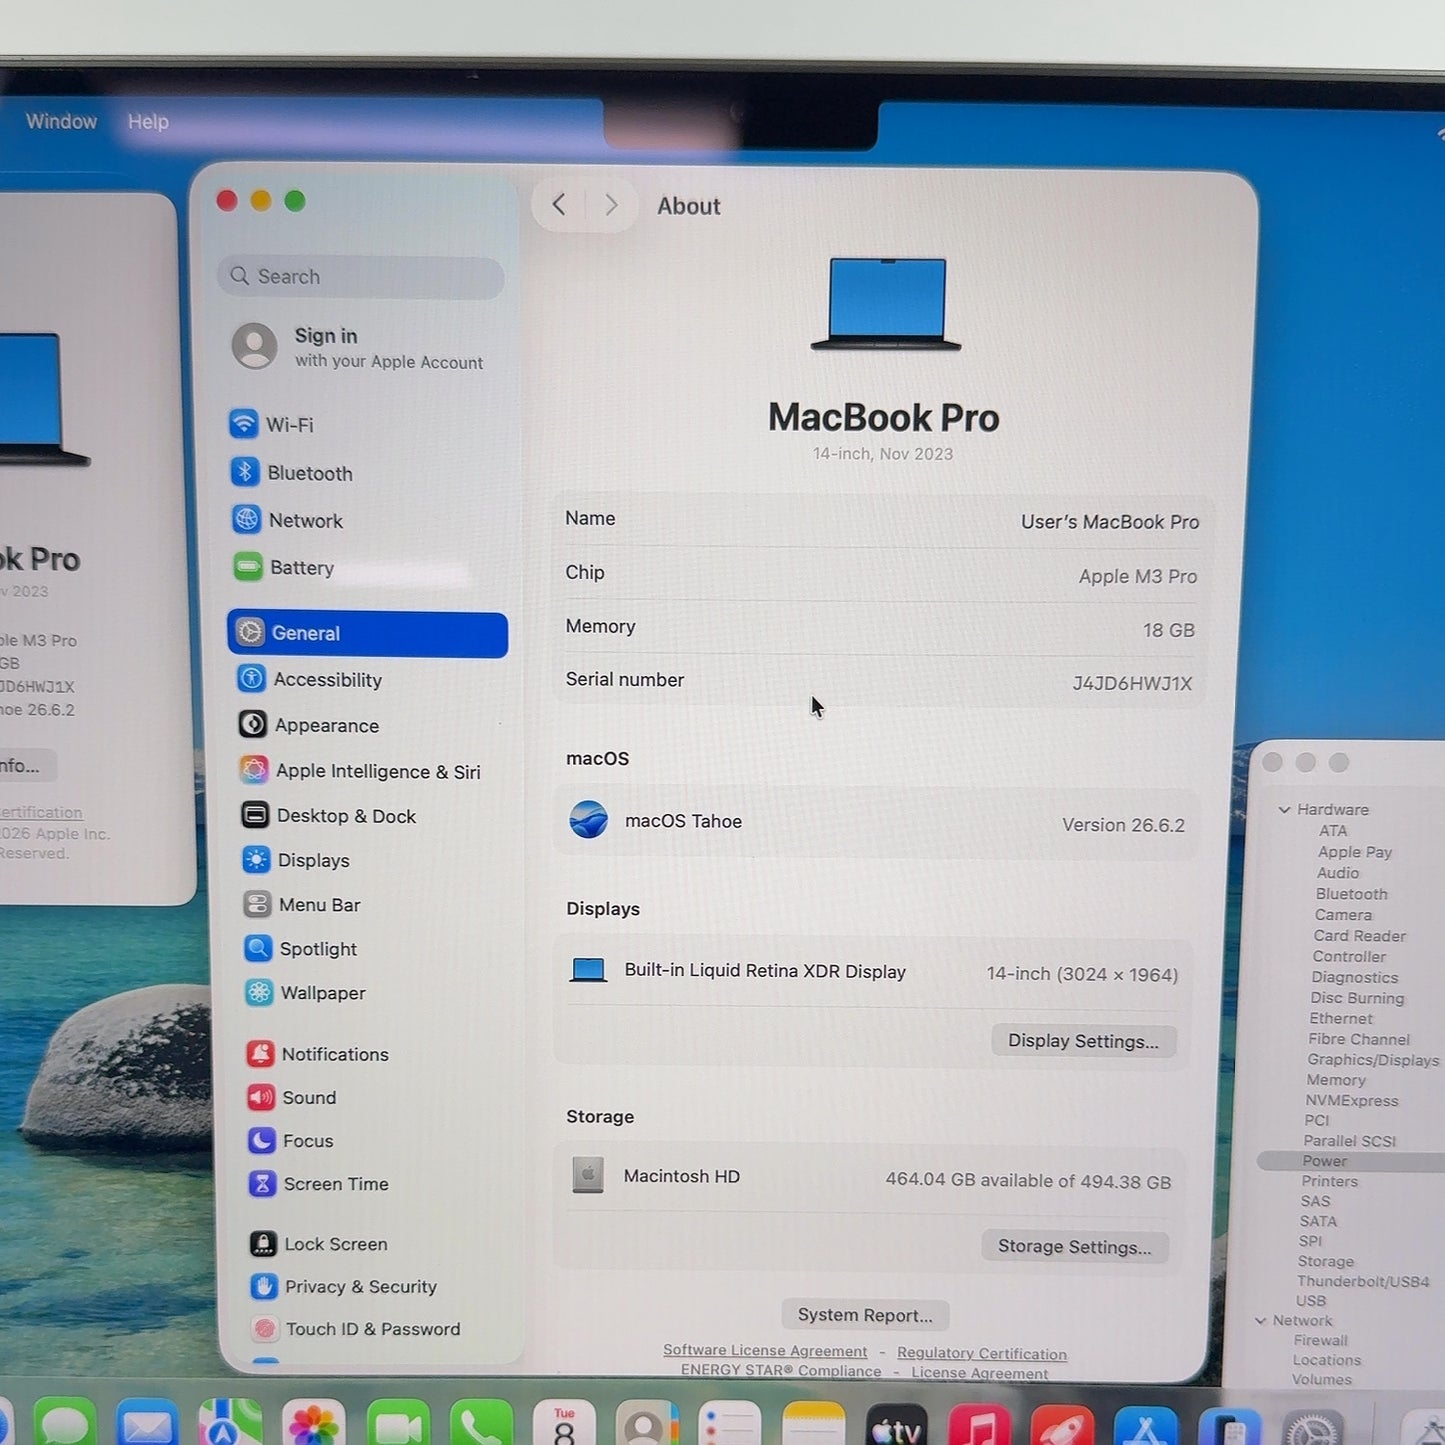Select Power in System Information sidebar
Screen dimensions: 1445x1445
[1350, 1161]
